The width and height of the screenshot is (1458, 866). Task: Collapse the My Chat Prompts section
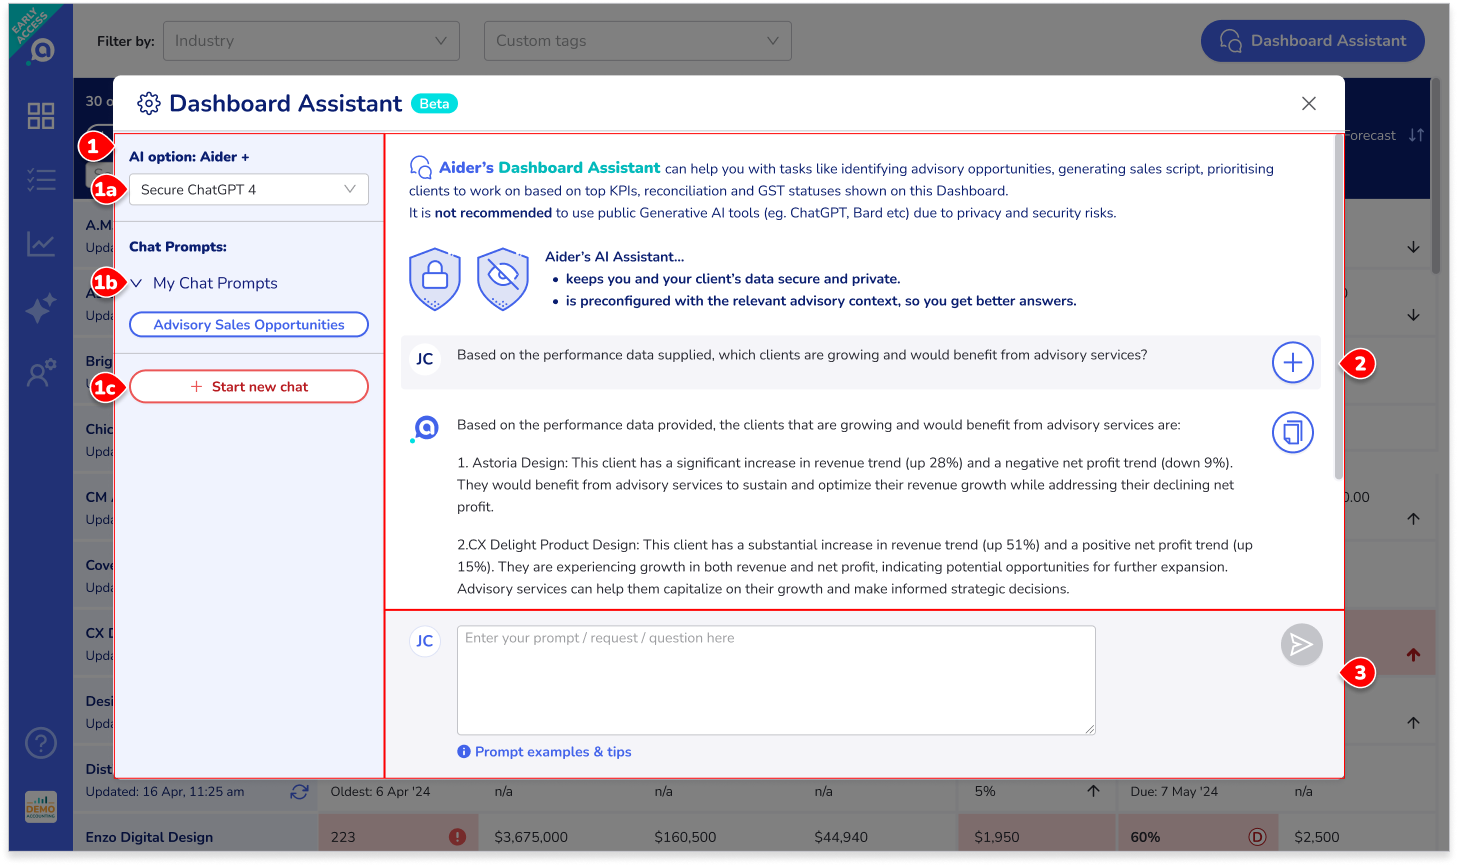[x=137, y=284]
